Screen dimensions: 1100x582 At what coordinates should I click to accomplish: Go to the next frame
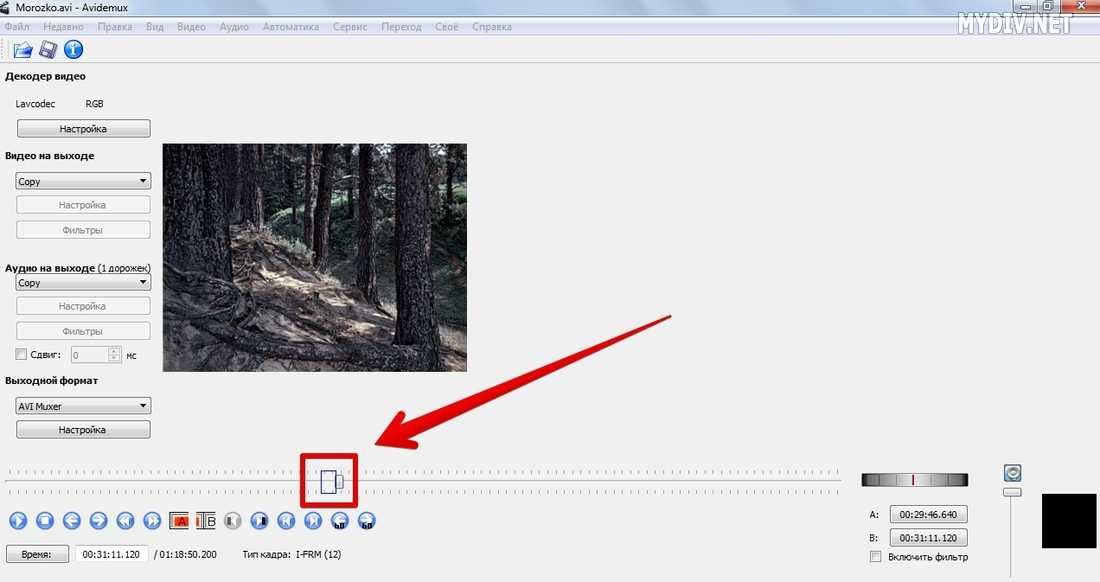pyautogui.click(x=98, y=521)
